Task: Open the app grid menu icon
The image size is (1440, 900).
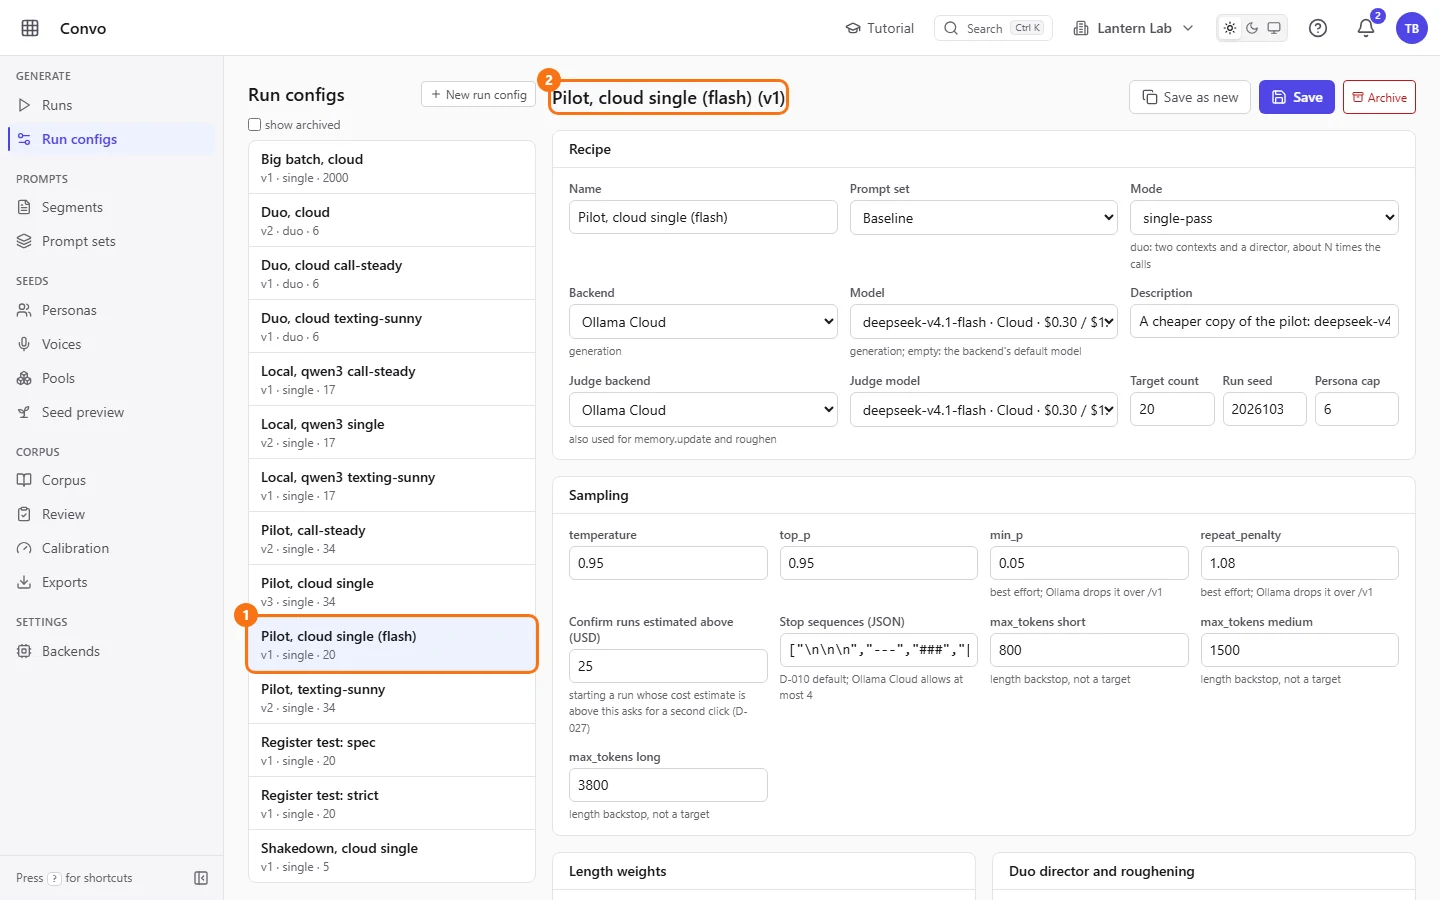Action: click(x=30, y=28)
